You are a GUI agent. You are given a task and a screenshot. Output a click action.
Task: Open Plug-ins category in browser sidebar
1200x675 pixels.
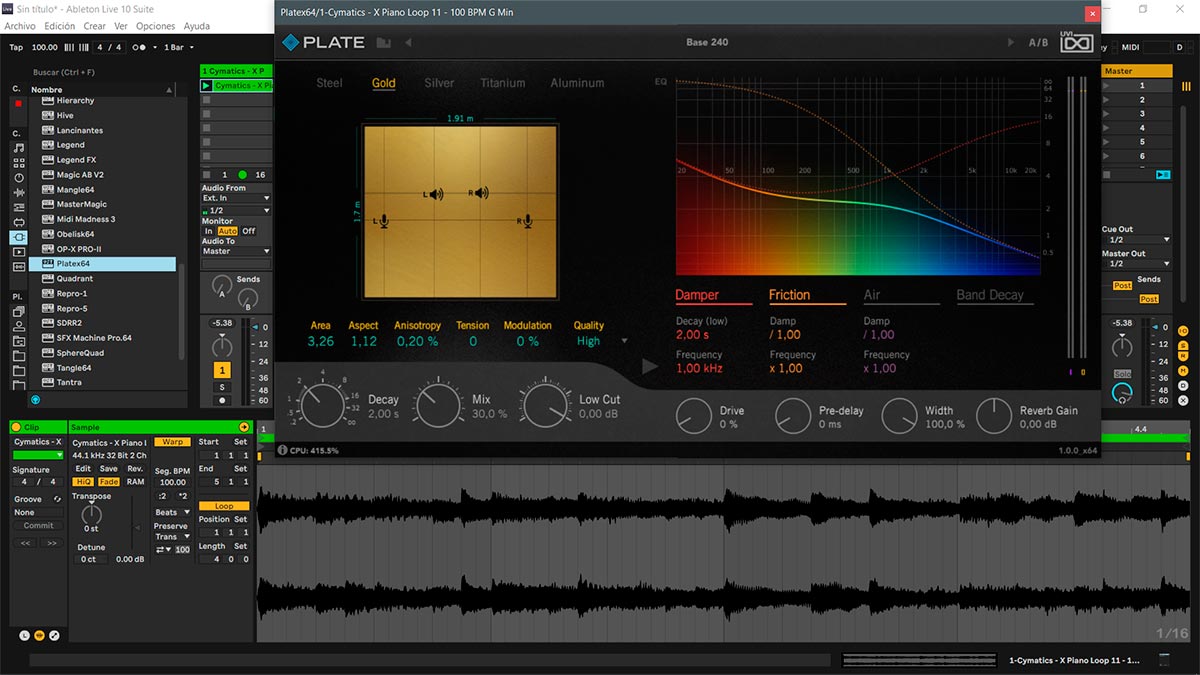coord(19,238)
